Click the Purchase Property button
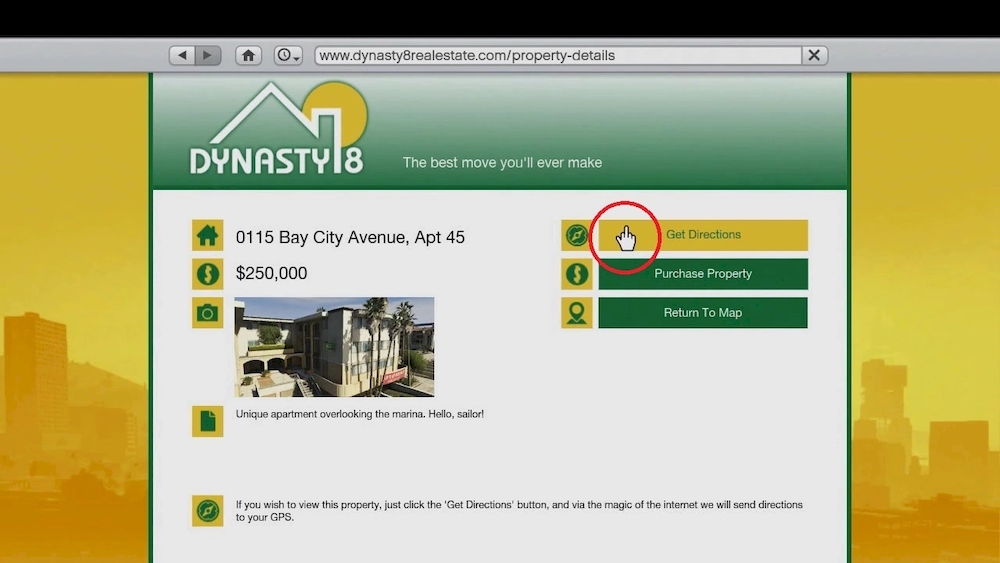The width and height of the screenshot is (1000, 563). [x=702, y=274]
